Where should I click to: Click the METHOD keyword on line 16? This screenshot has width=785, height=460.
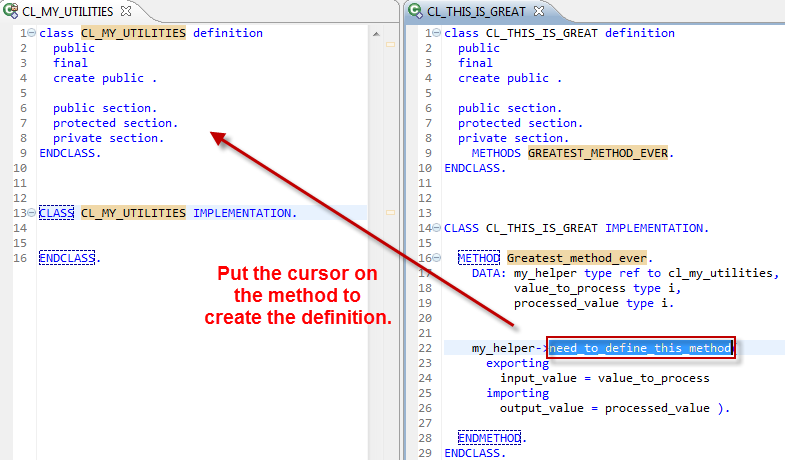[x=479, y=258]
